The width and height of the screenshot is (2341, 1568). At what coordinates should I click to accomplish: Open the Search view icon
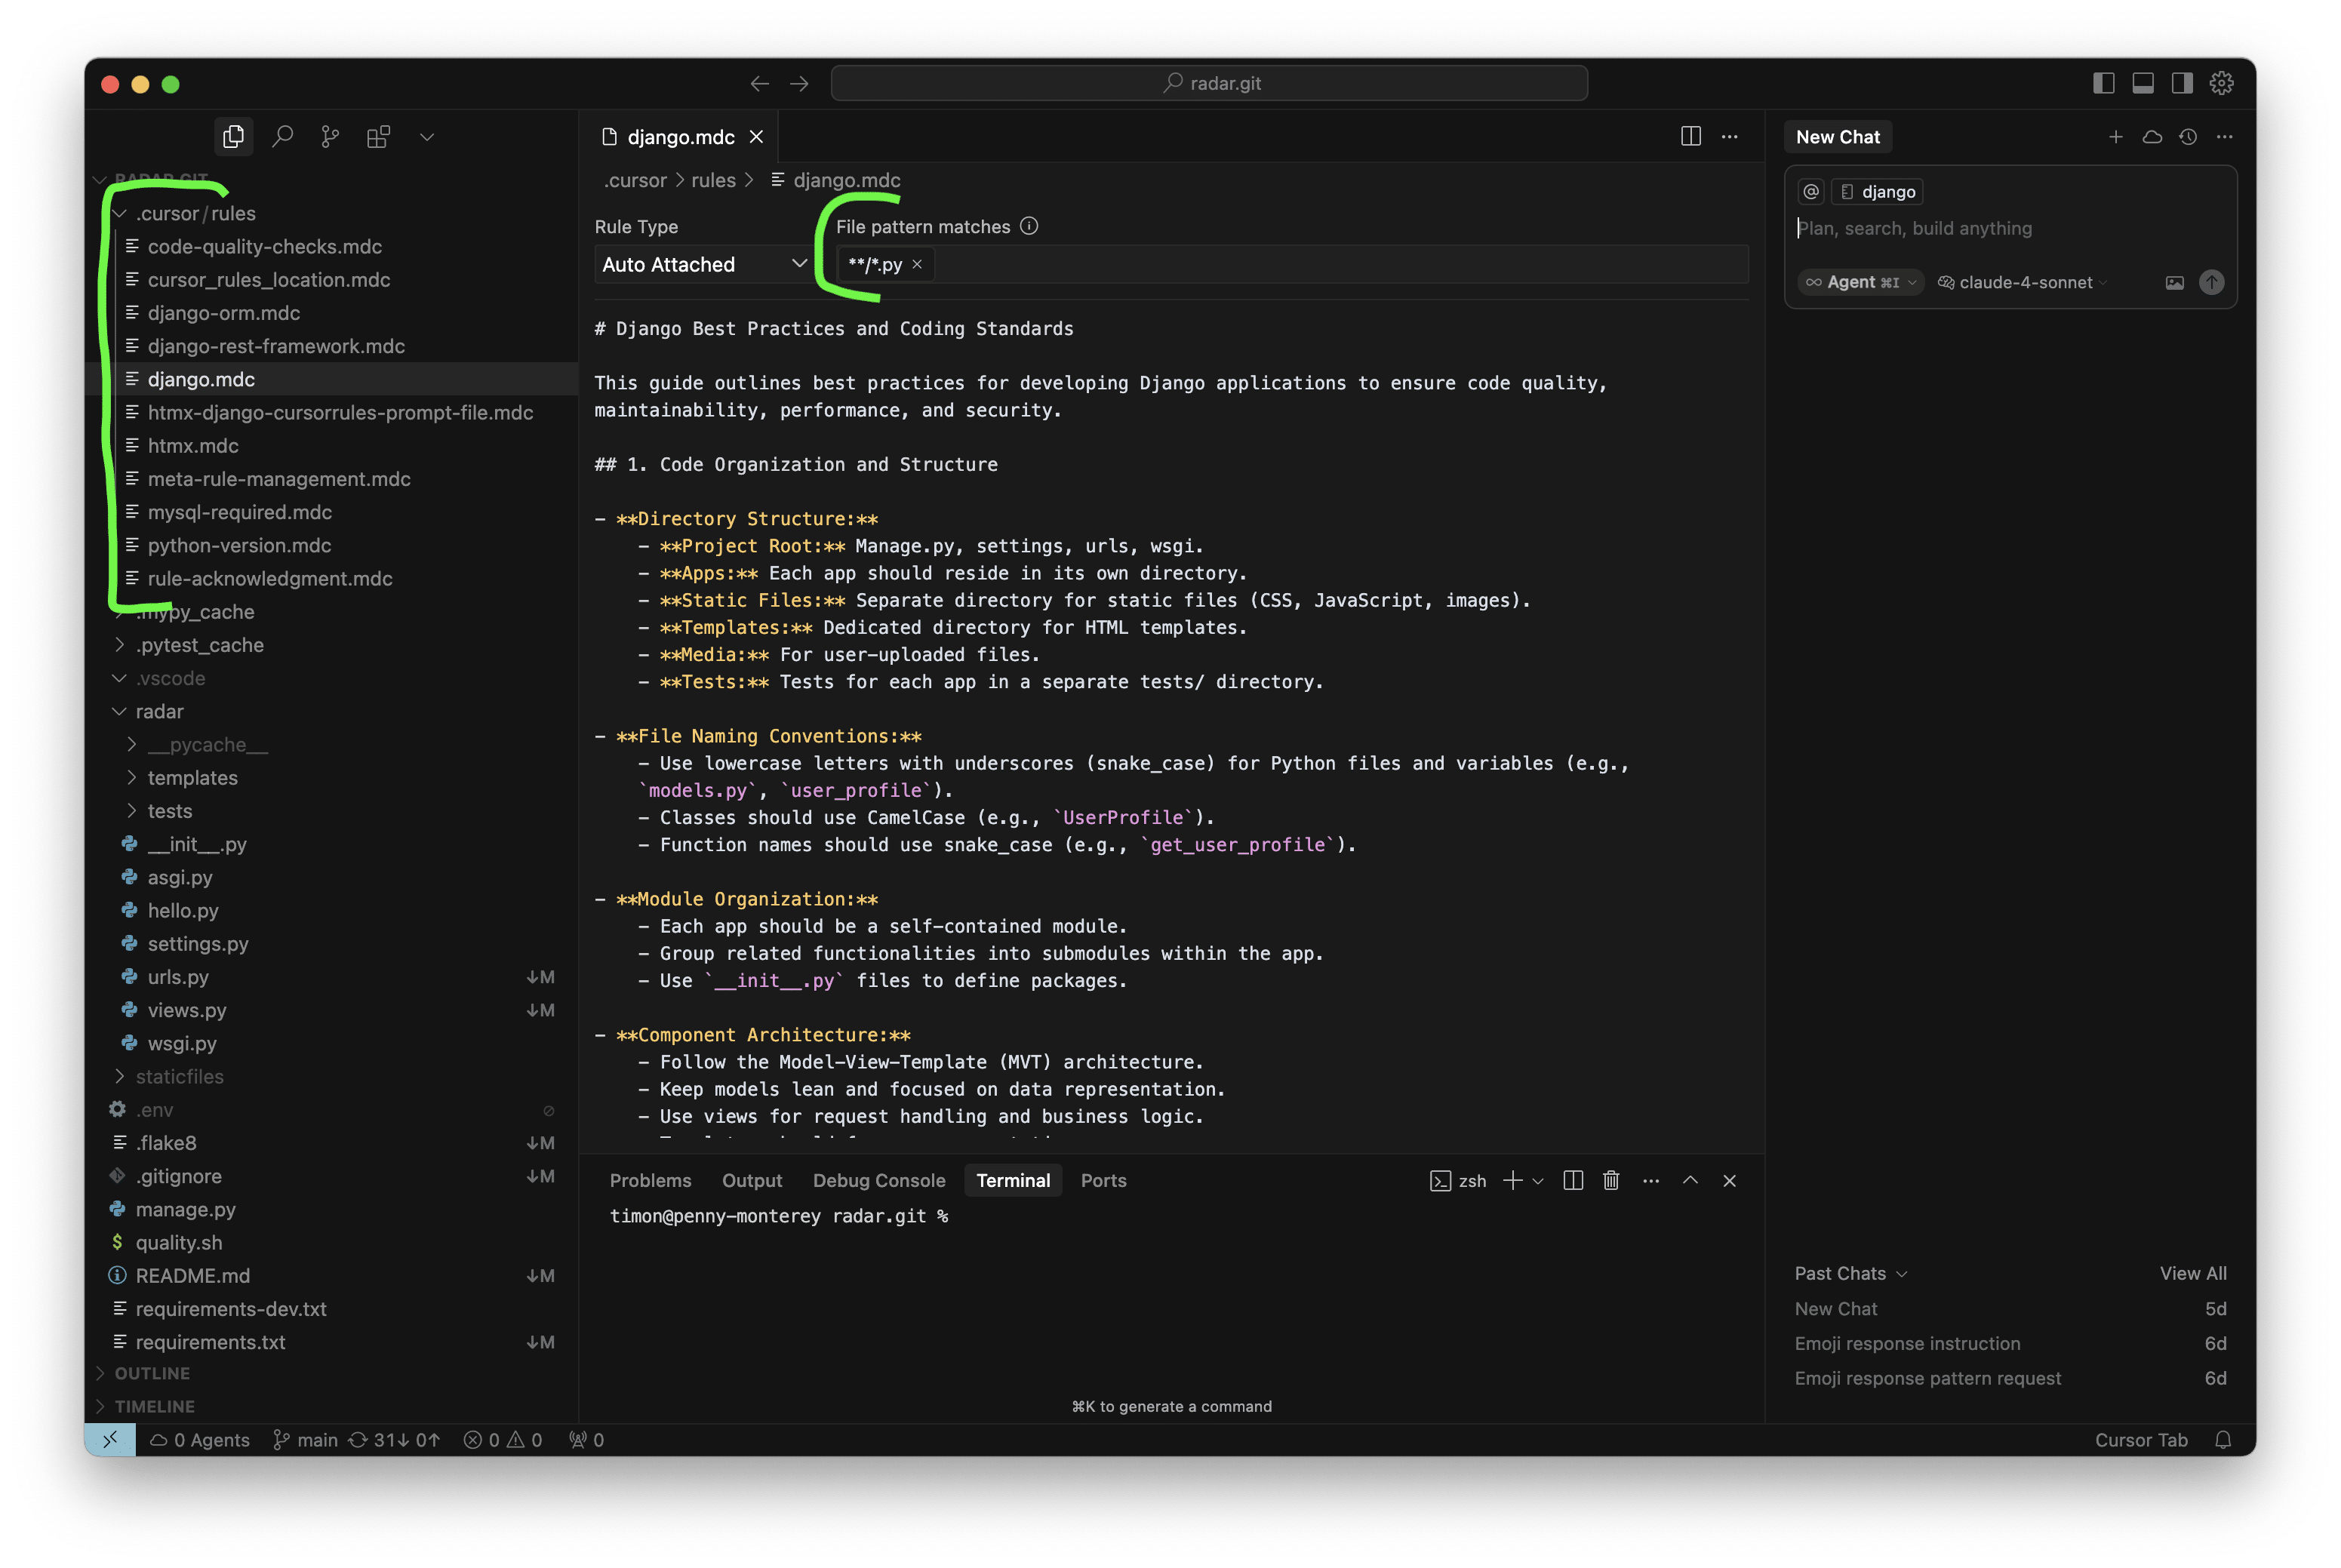coord(283,137)
